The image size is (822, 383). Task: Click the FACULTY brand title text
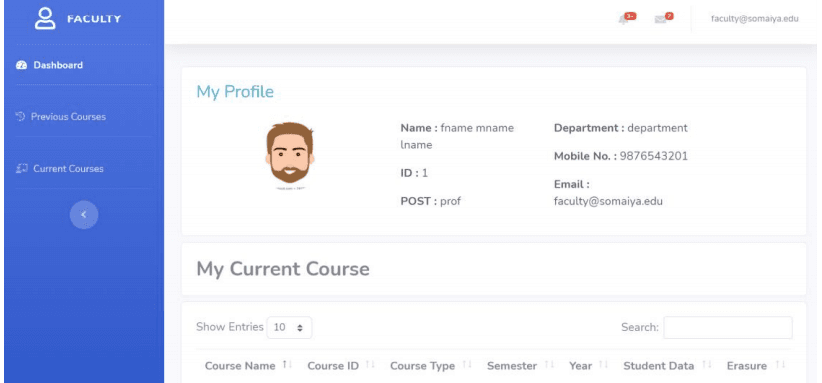tap(94, 19)
